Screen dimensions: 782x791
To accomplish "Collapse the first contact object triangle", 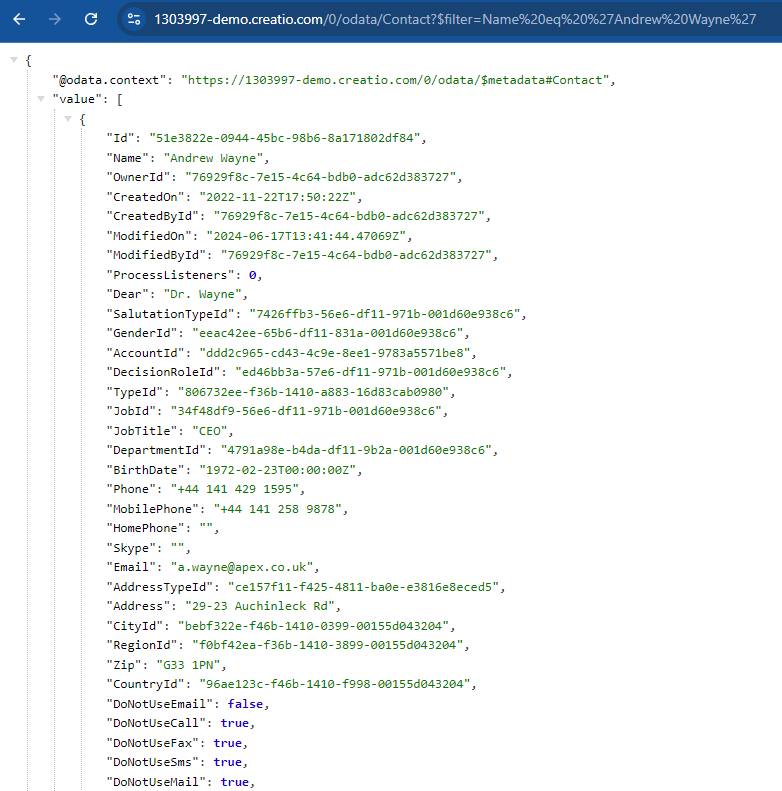I will pos(68,119).
